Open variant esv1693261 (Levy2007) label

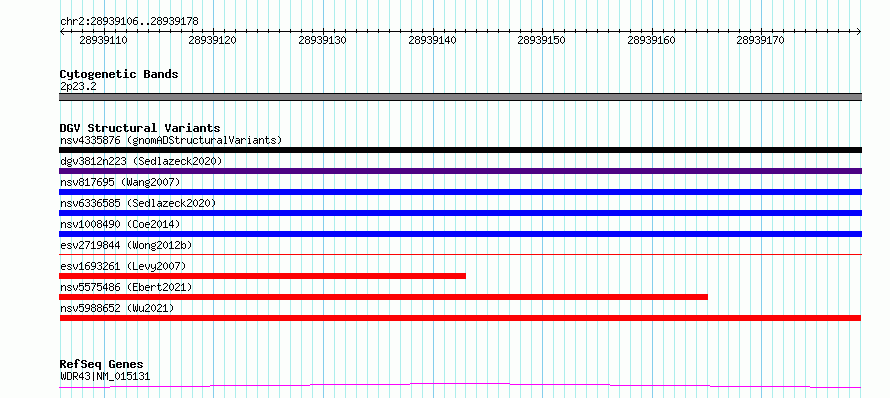pos(123,266)
